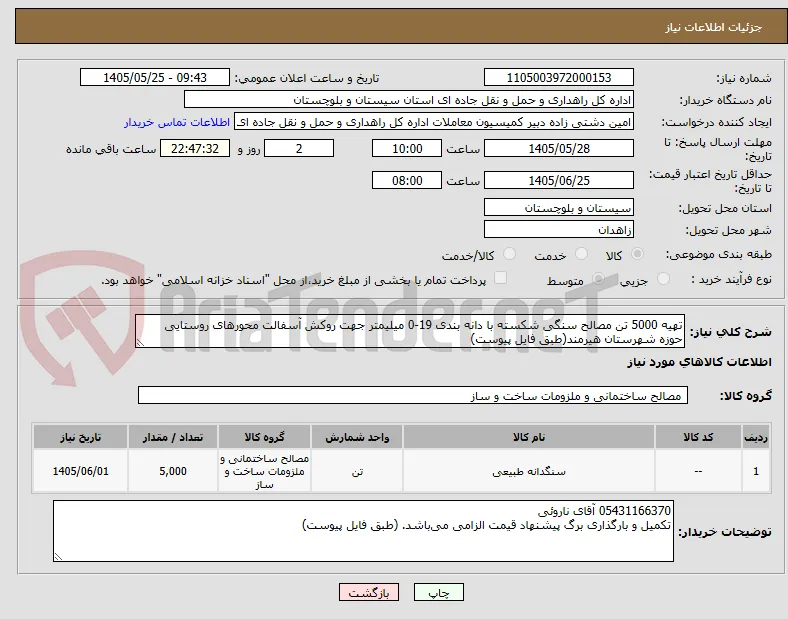Viewport: 788px width, 619px height.
Task: Click the نام کالا column header
Action: [529, 437]
